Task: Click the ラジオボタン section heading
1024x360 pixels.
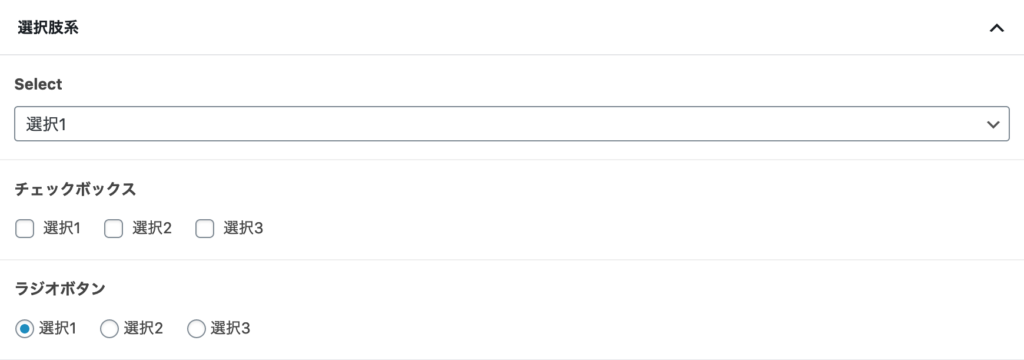Action: click(60, 289)
